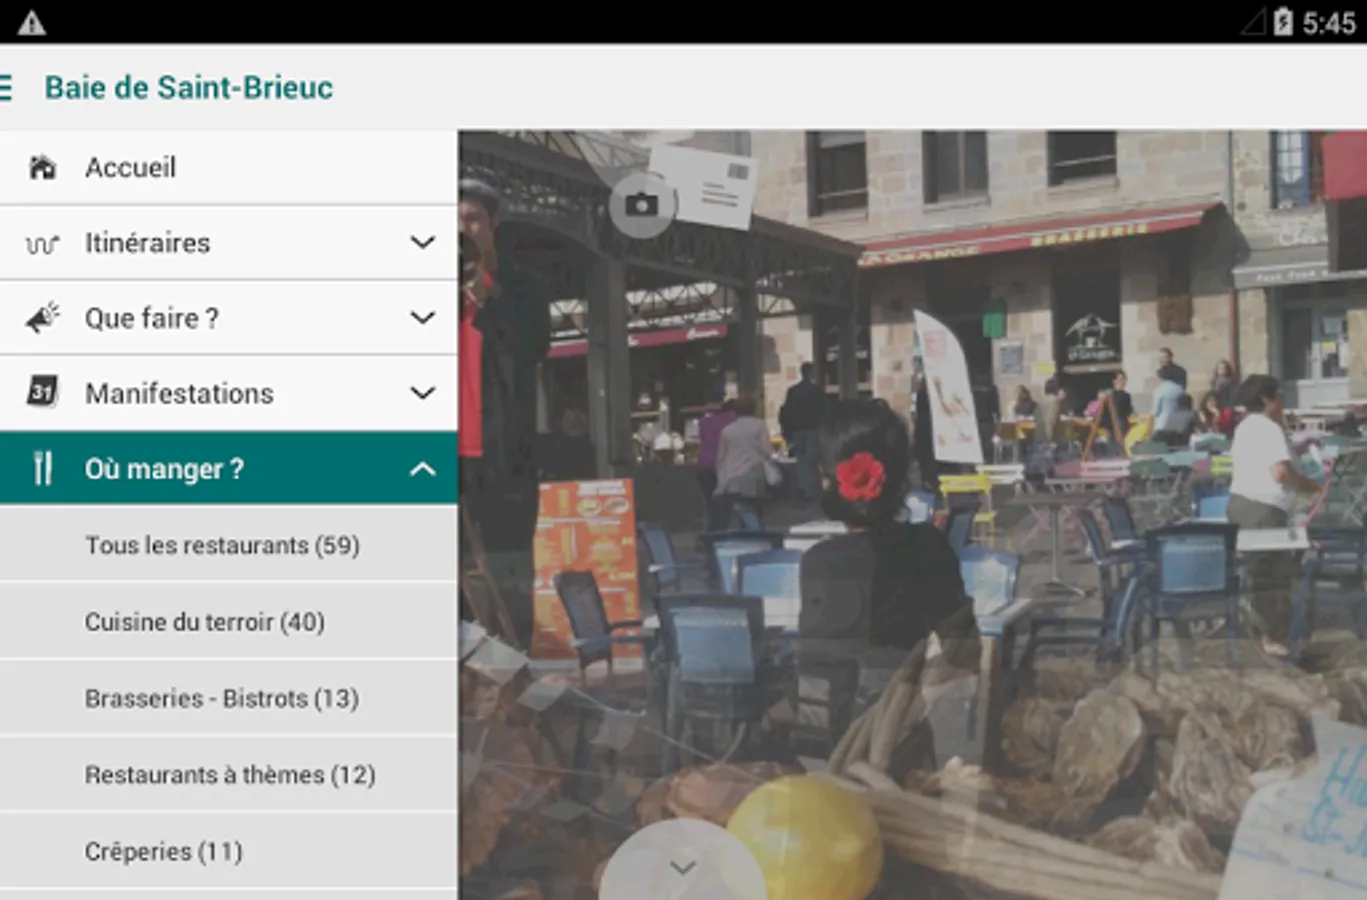Open Crêperies (11) category
This screenshot has width=1367, height=900.
click(229, 851)
